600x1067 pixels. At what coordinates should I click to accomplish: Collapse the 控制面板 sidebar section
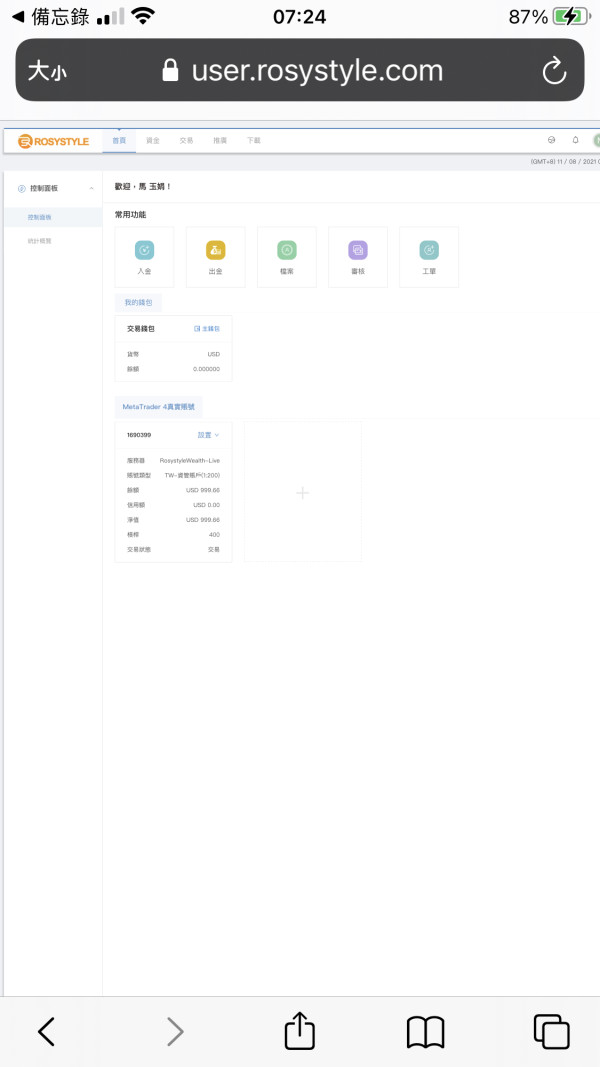click(x=91, y=188)
